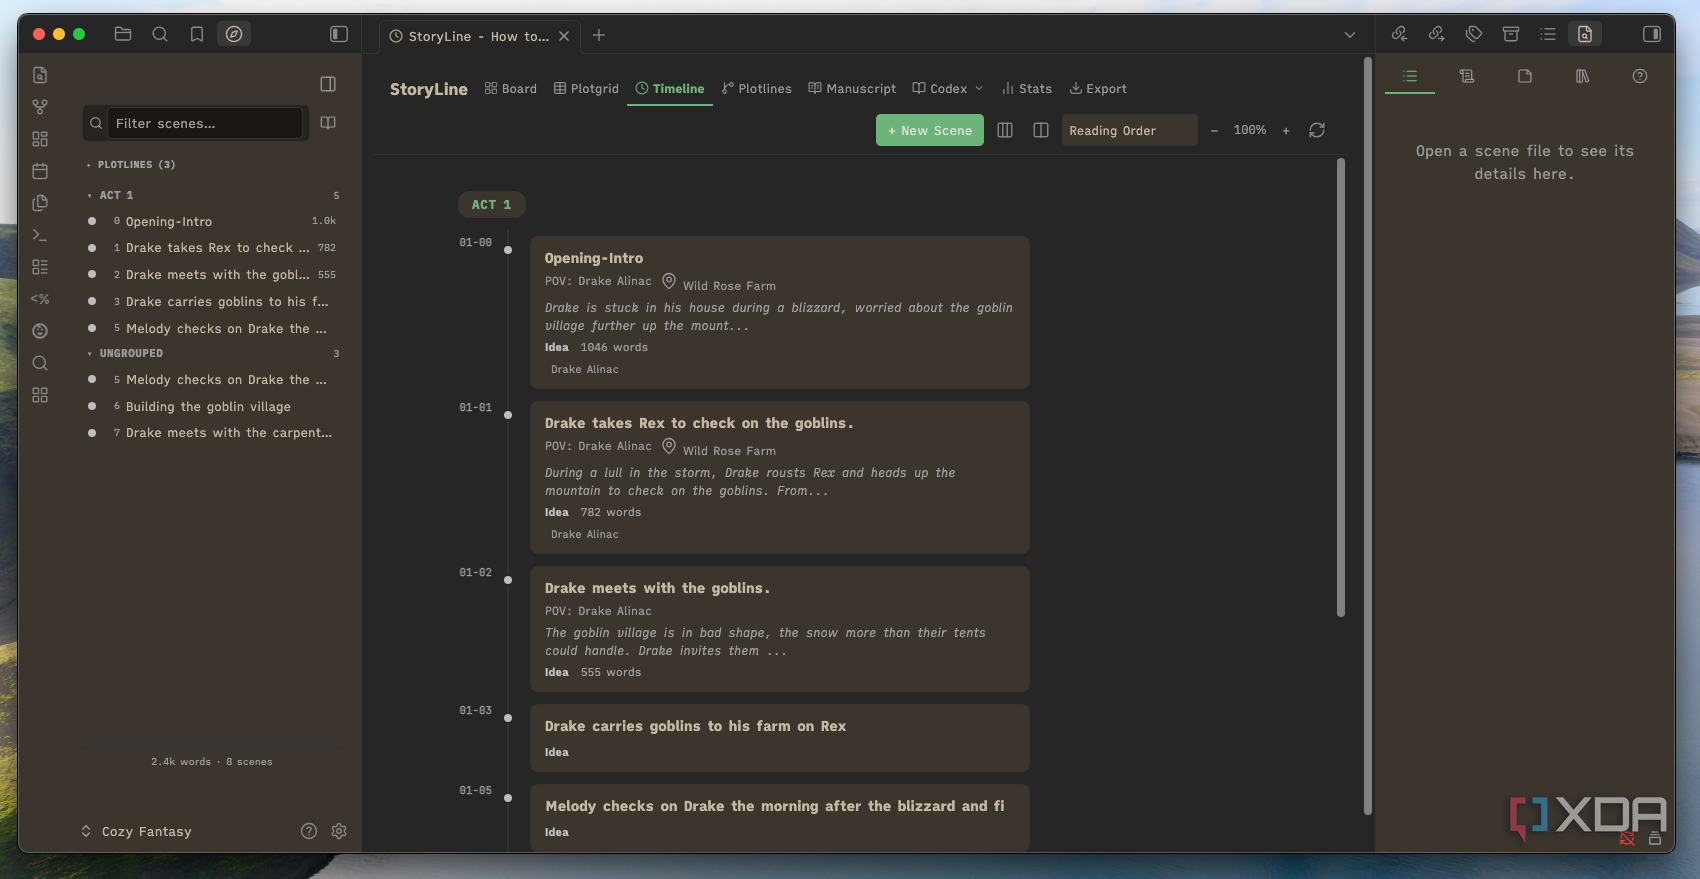This screenshot has height=879, width=1700.
Task: Click the refresh icon in the timeline toolbar
Action: [1317, 130]
